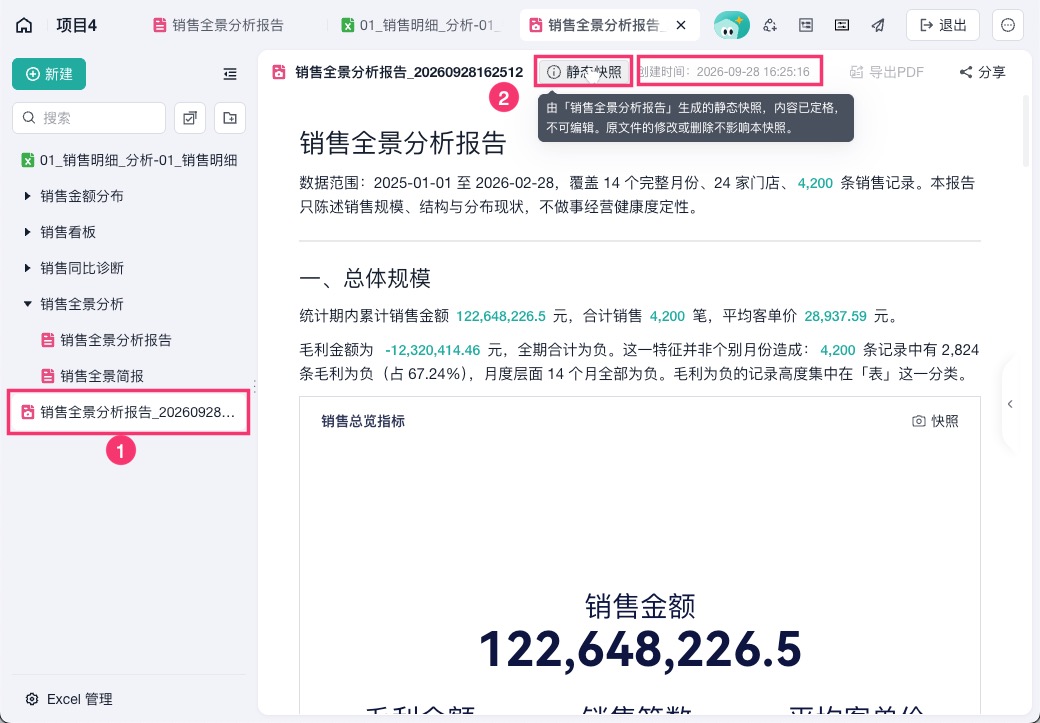1040x723 pixels.
Task: Expand the 销售看板 folder
Action: pyautogui.click(x=27, y=232)
